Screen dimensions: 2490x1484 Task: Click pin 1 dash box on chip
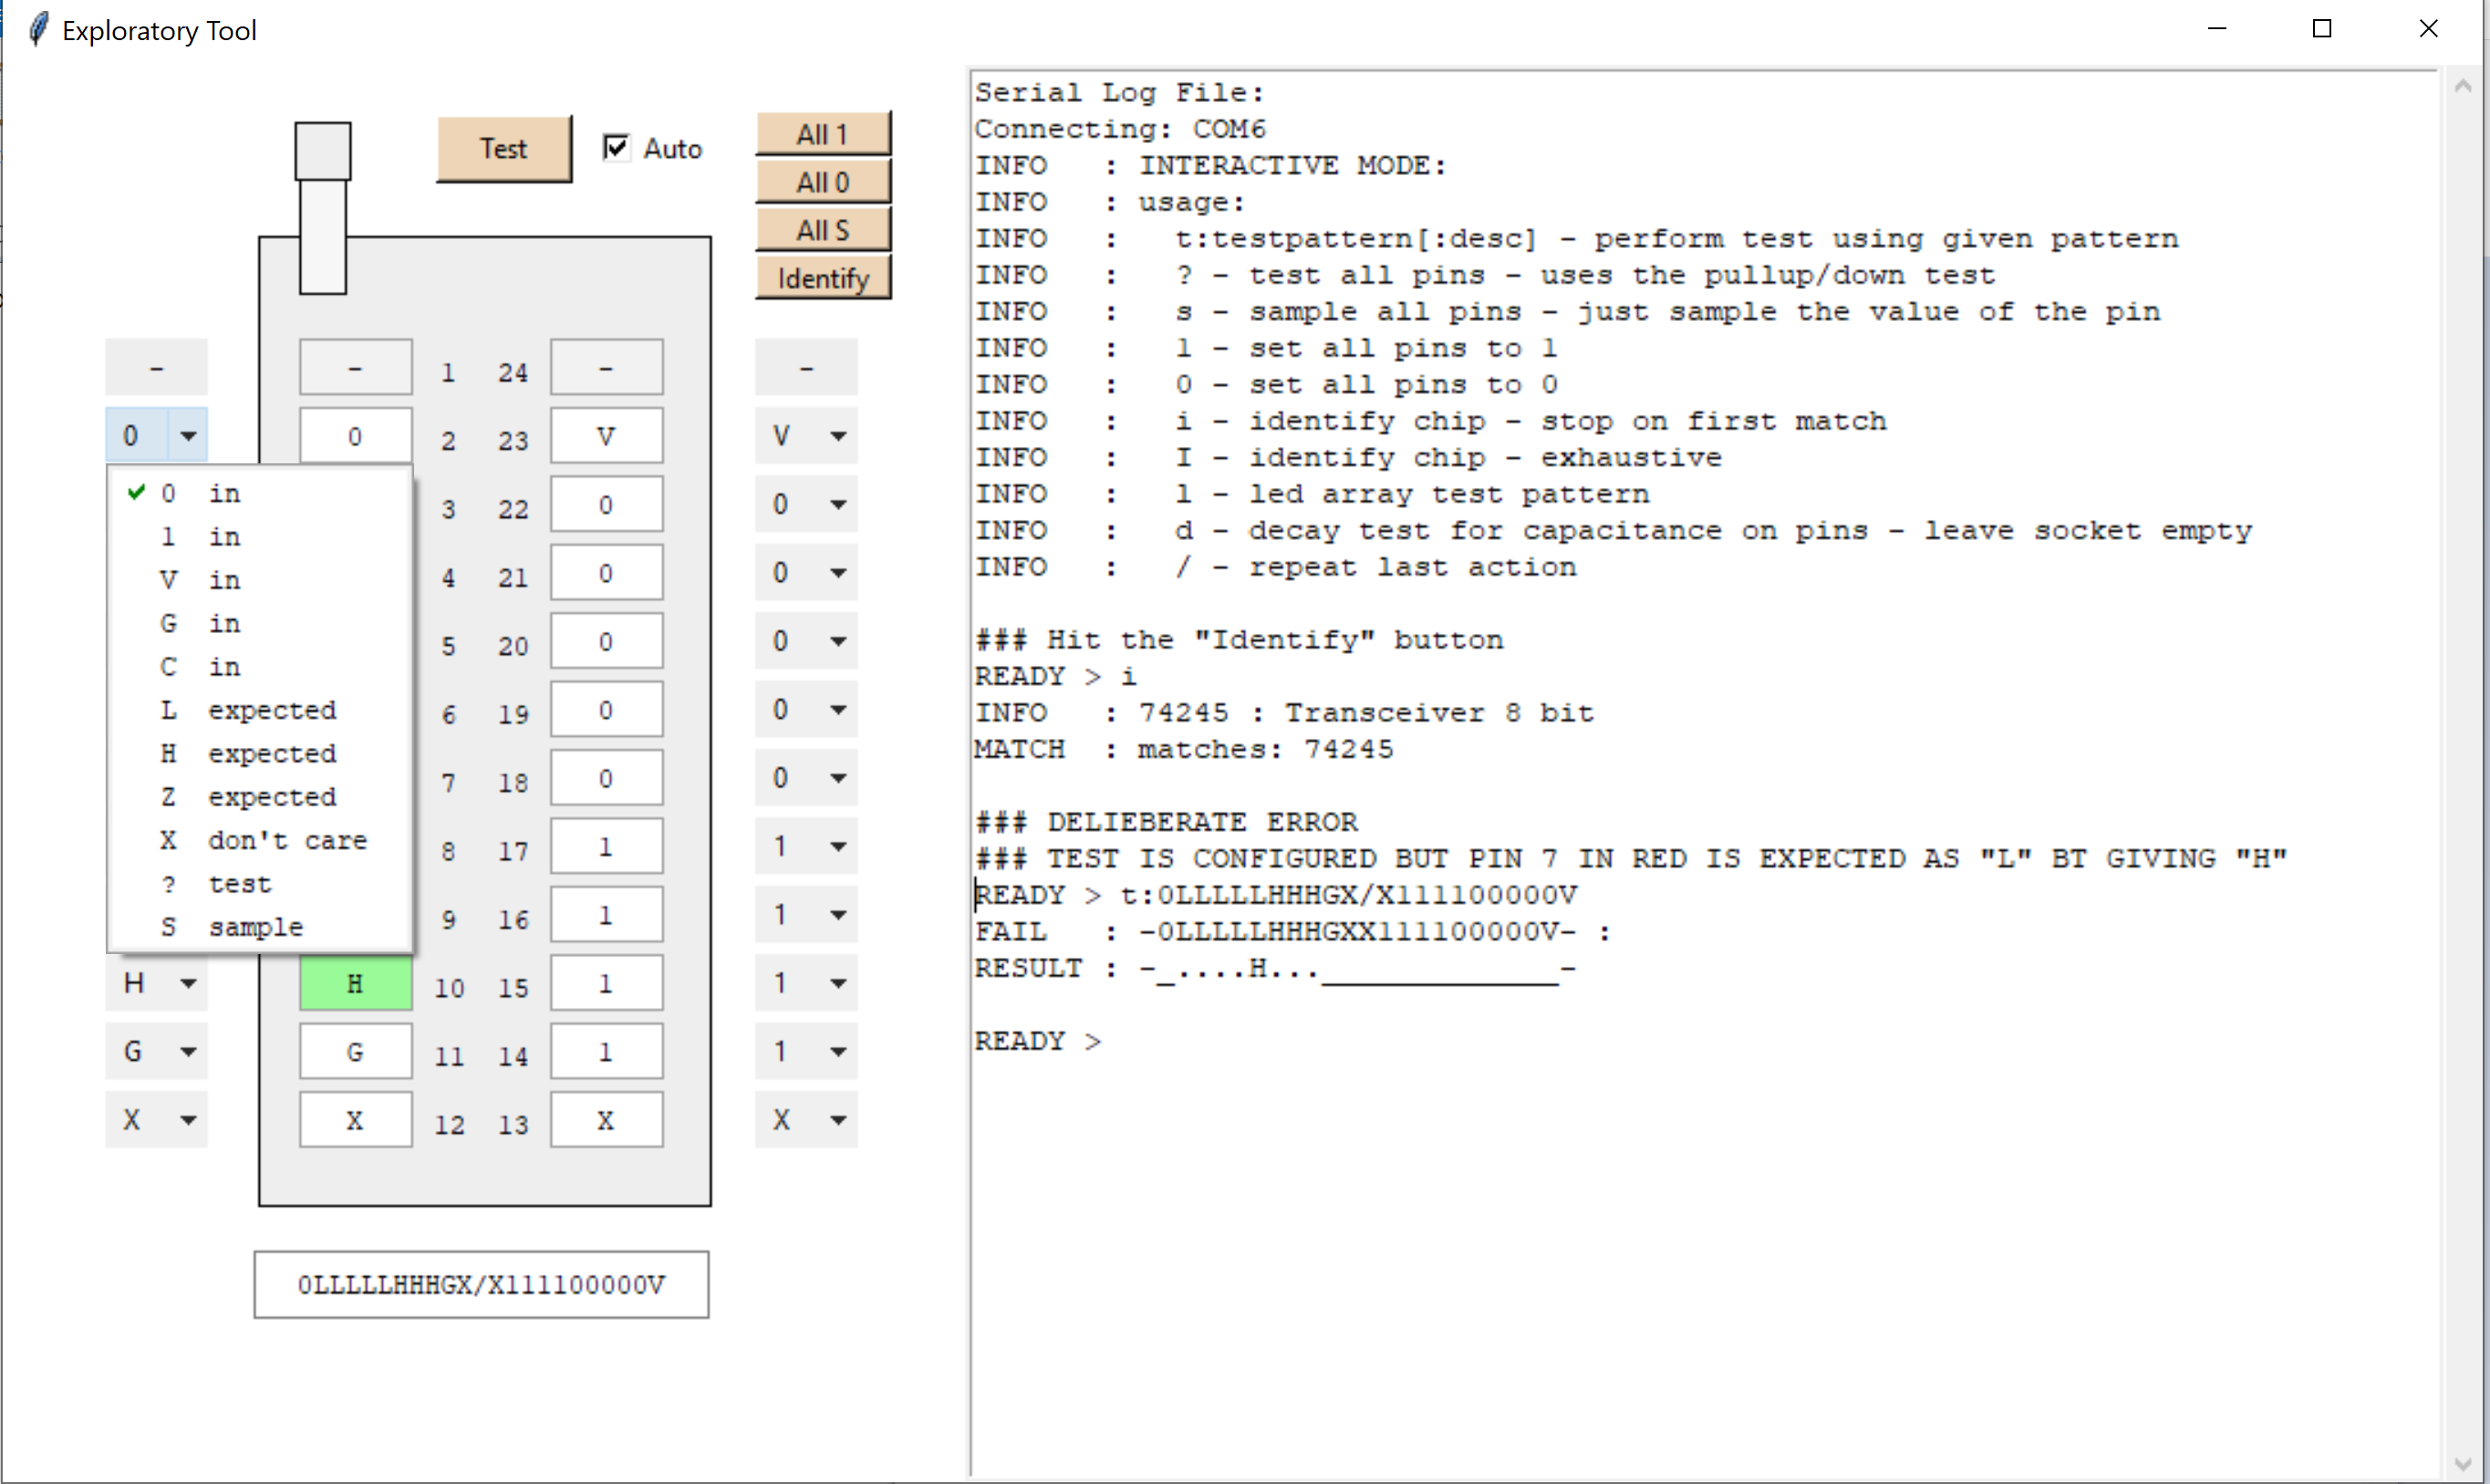355,367
